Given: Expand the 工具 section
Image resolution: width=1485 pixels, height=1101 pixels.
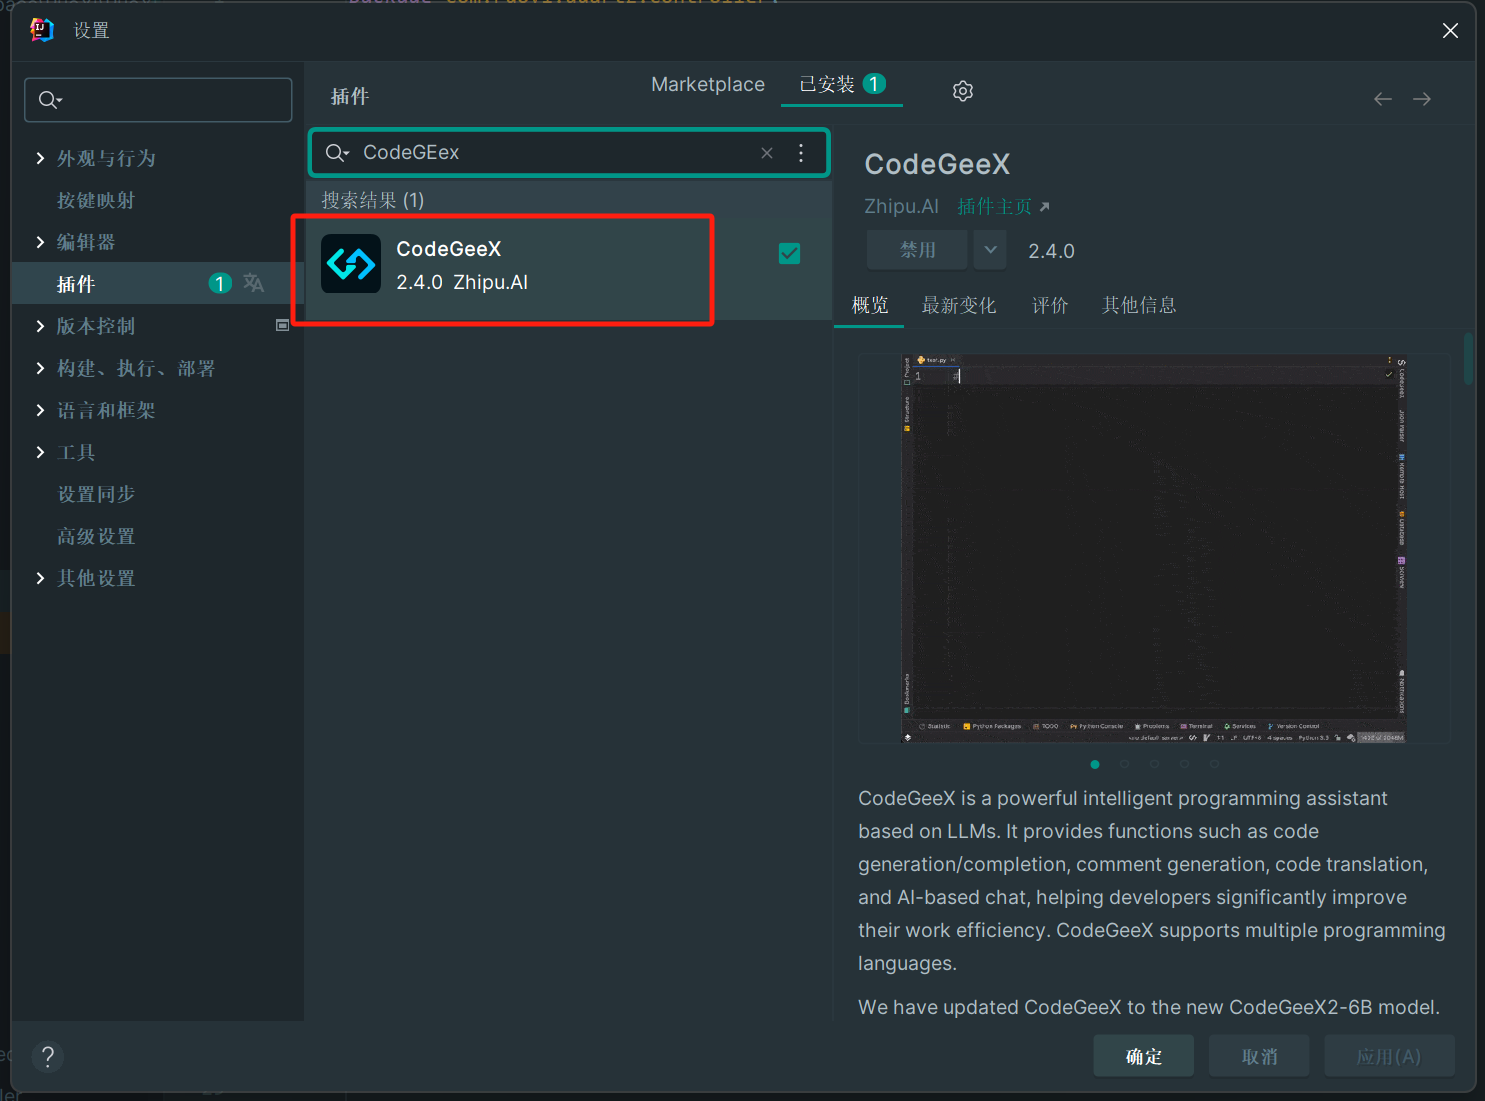Looking at the screenshot, I should (x=40, y=452).
